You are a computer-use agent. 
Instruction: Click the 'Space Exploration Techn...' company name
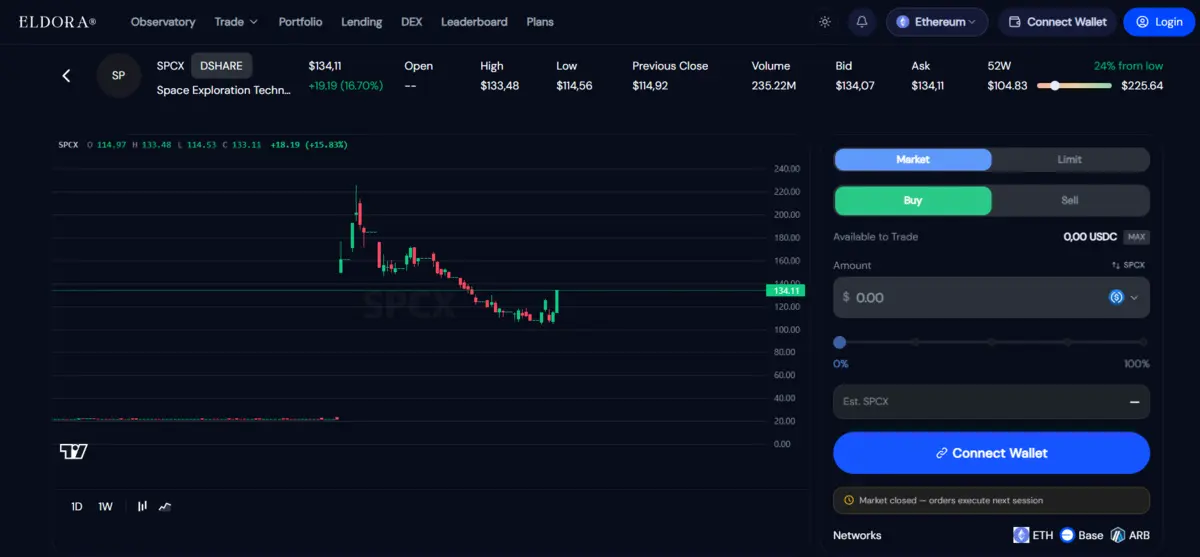[224, 90]
